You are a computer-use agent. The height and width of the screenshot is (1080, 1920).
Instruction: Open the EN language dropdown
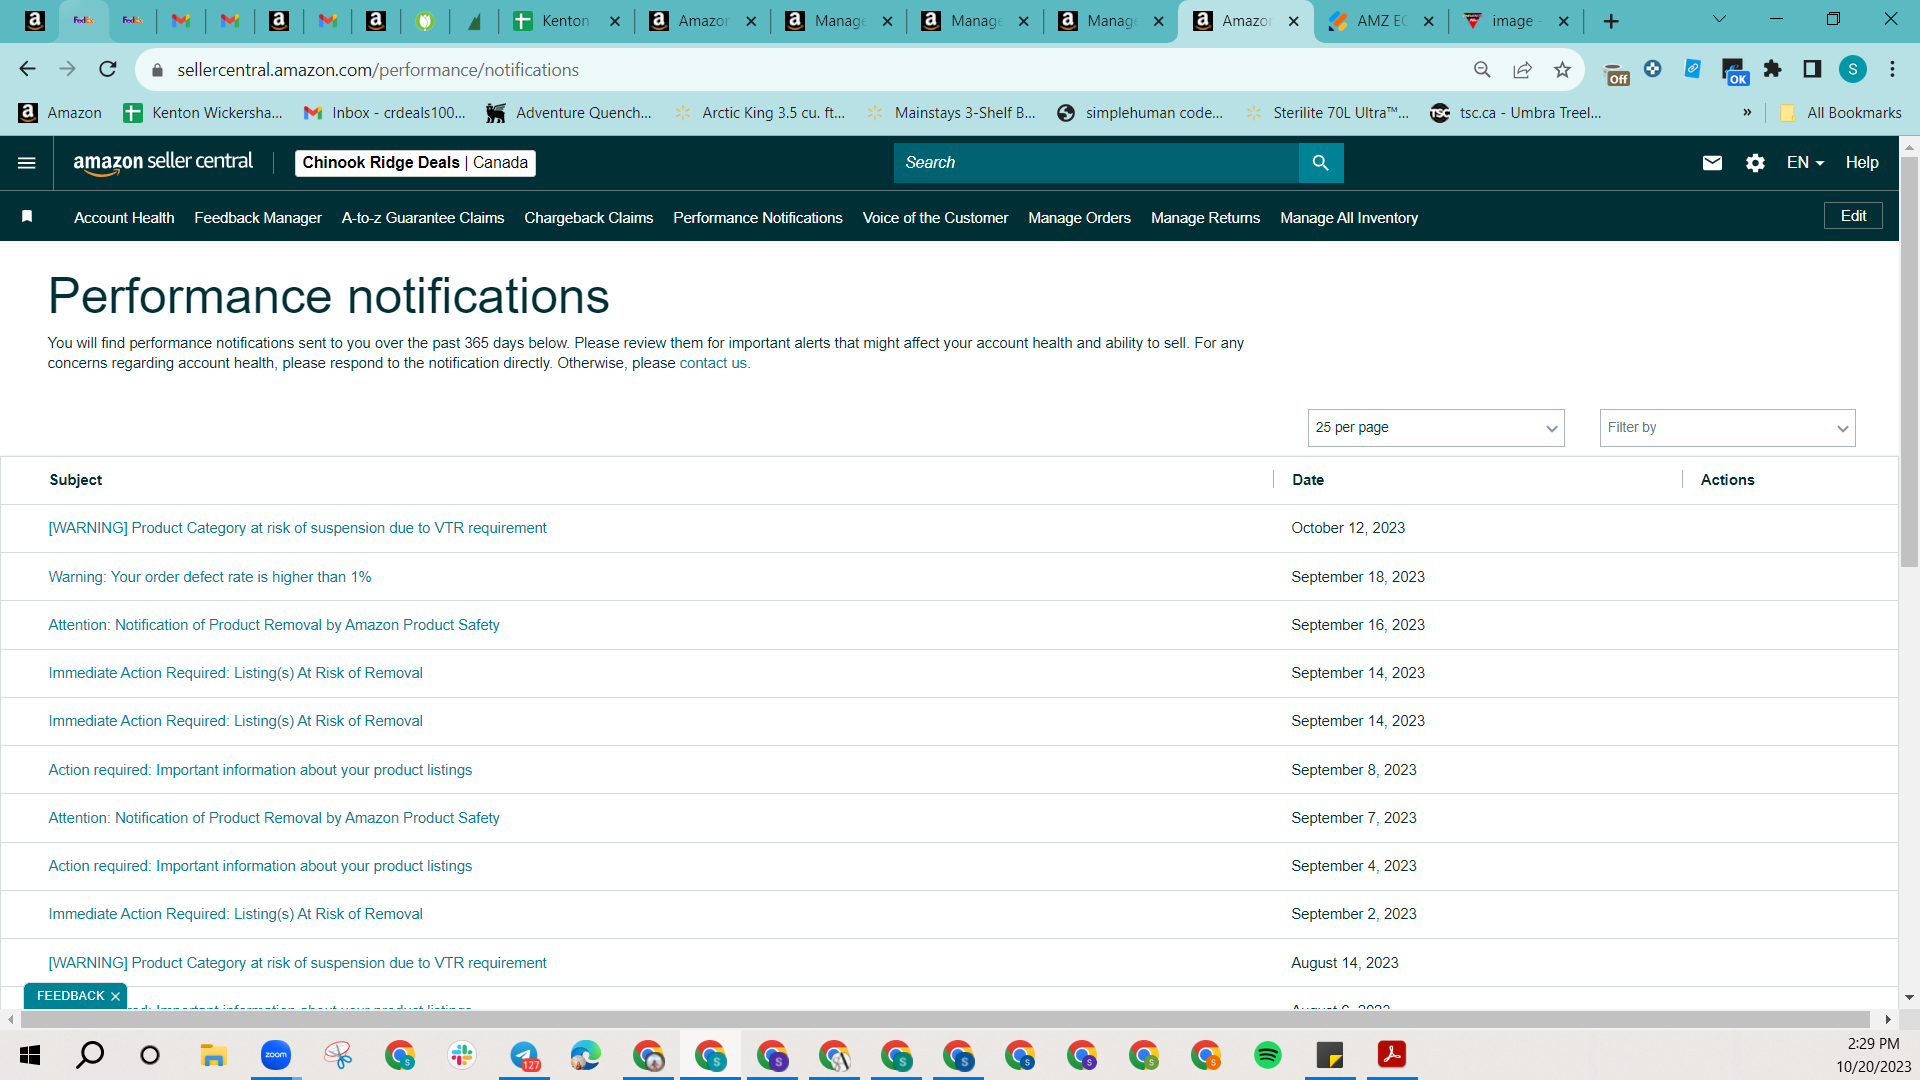(x=1806, y=163)
